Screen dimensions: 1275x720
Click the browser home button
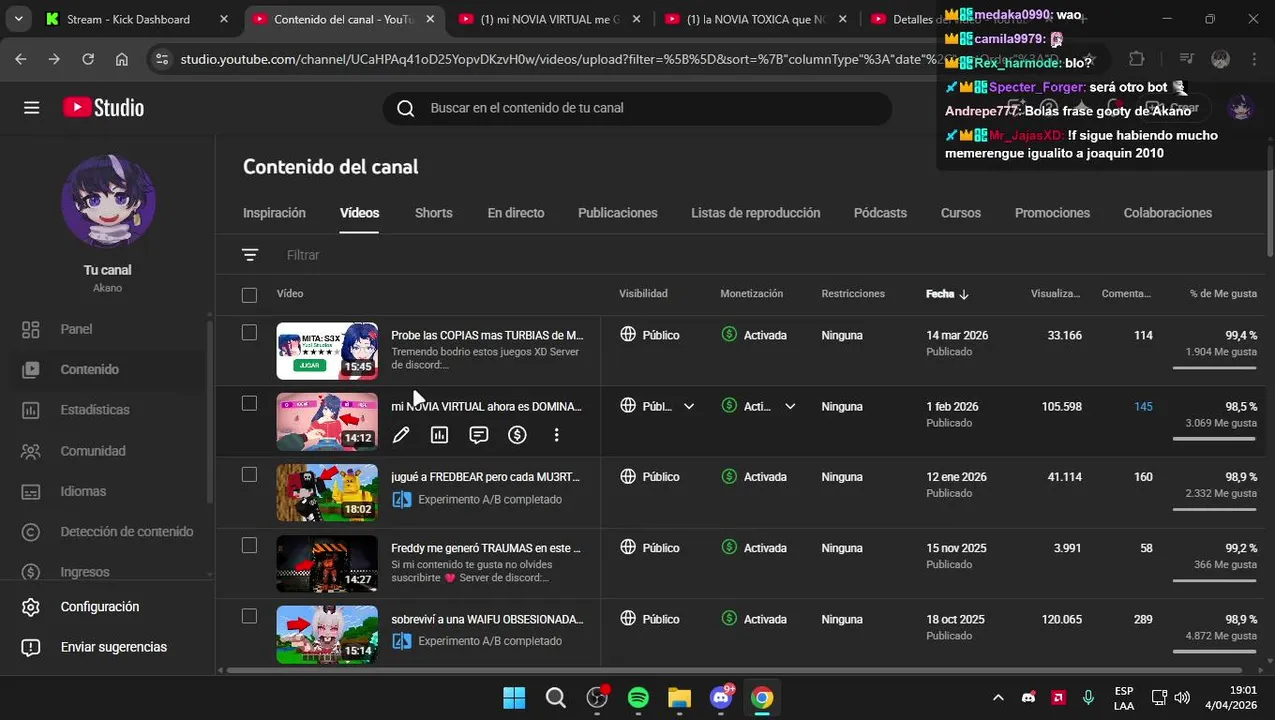(122, 59)
